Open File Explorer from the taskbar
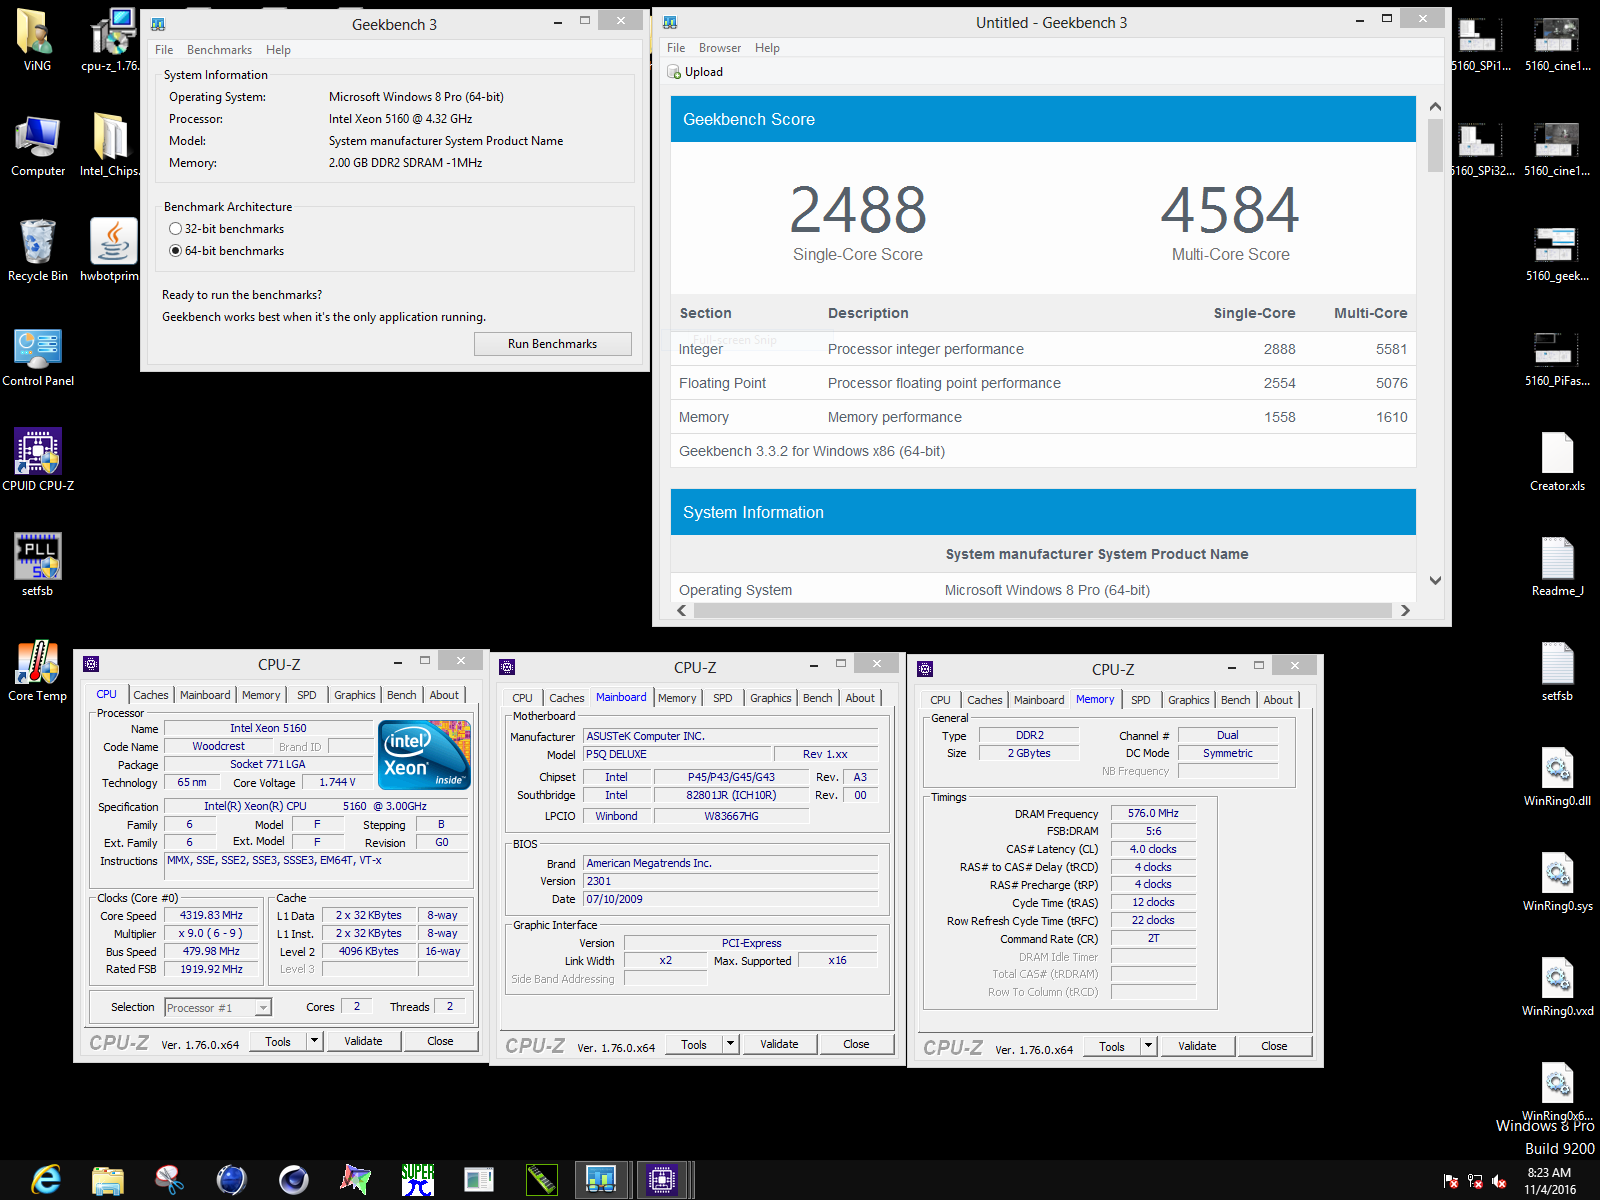Screen dimensions: 1600x1200 click(108, 1180)
